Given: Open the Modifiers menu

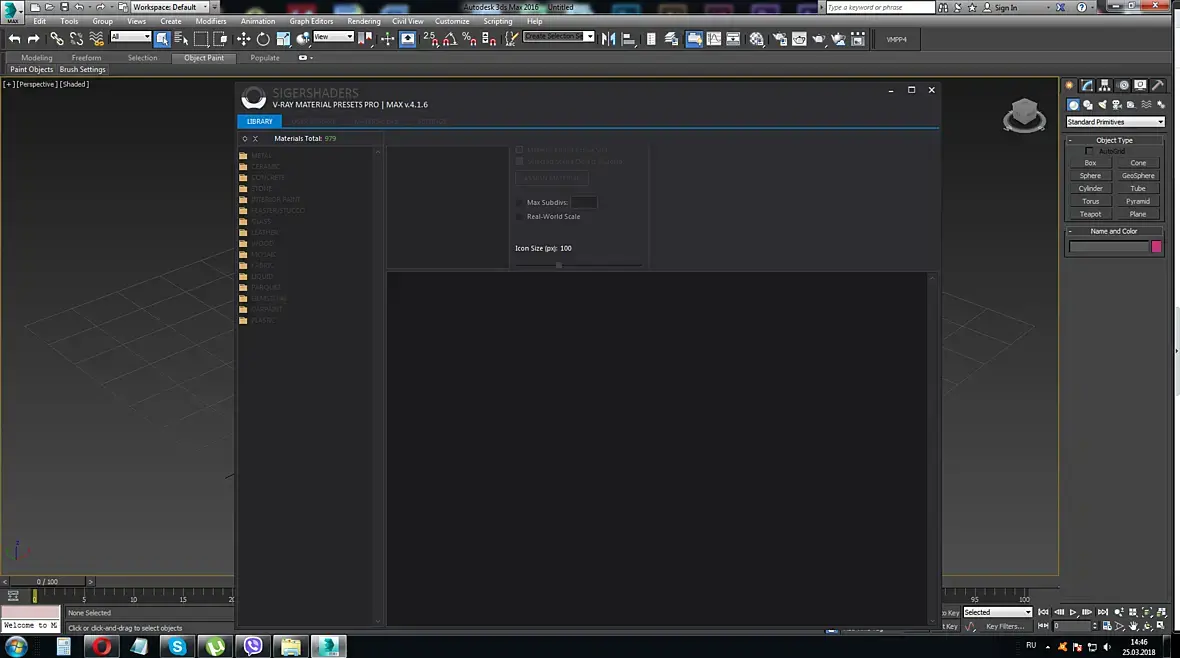Looking at the screenshot, I should (x=211, y=21).
